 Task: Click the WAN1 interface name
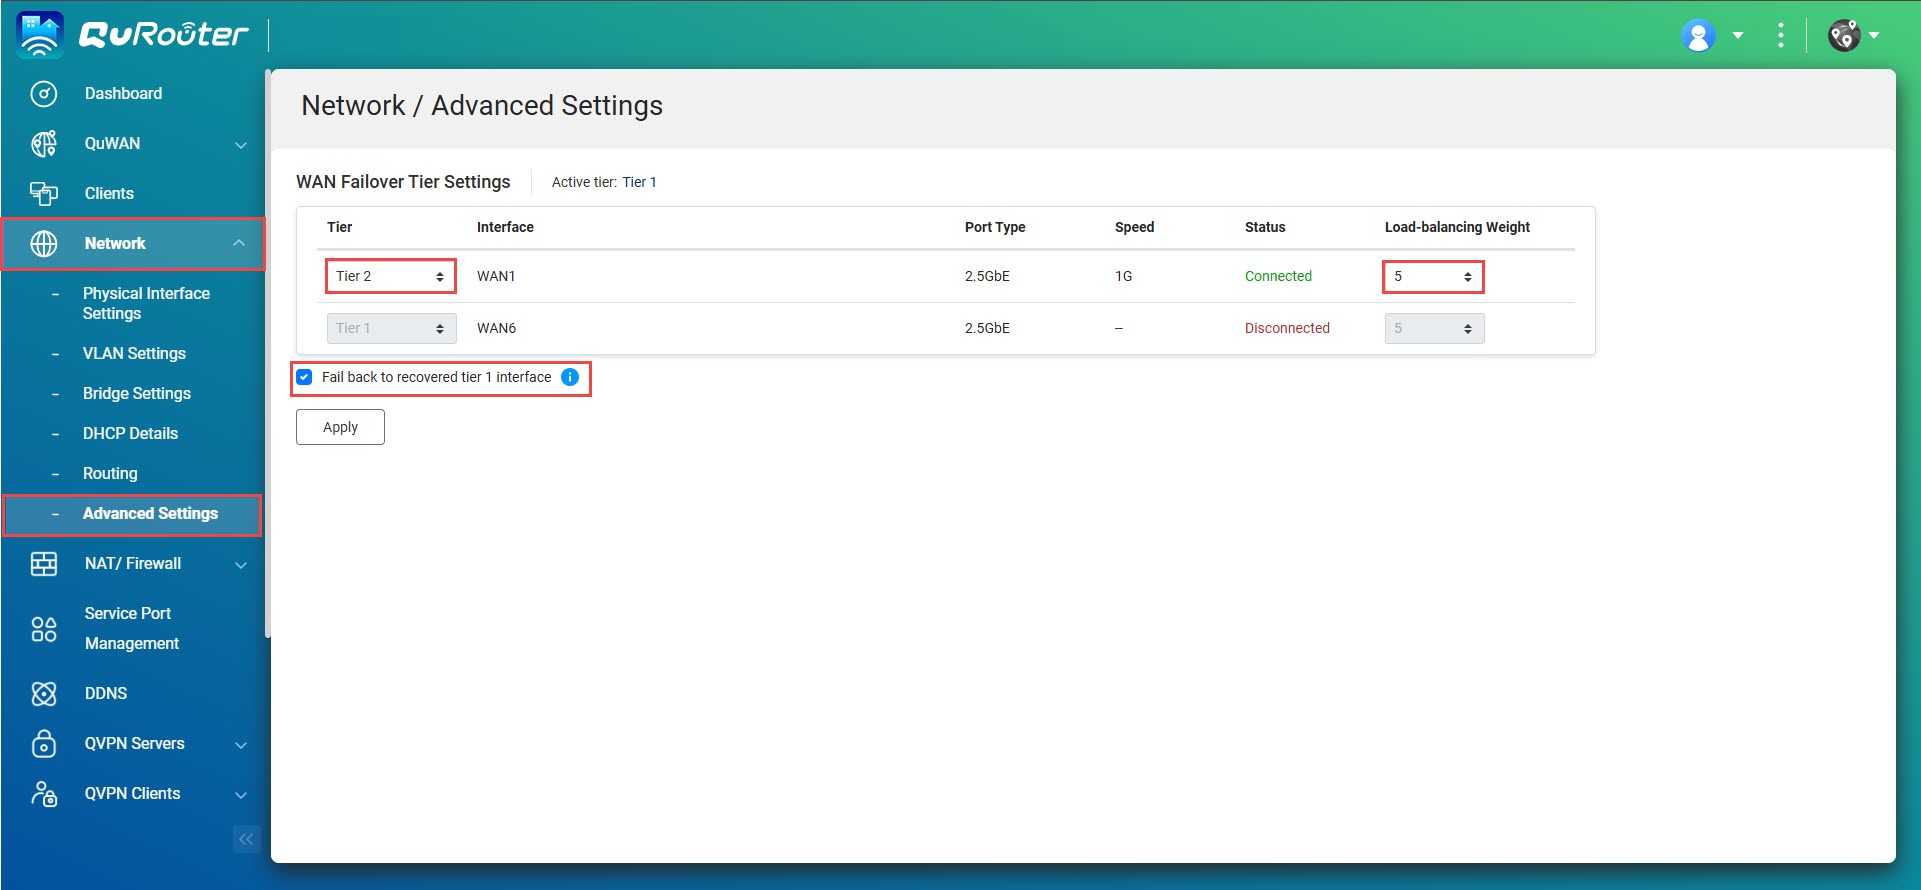tap(496, 276)
